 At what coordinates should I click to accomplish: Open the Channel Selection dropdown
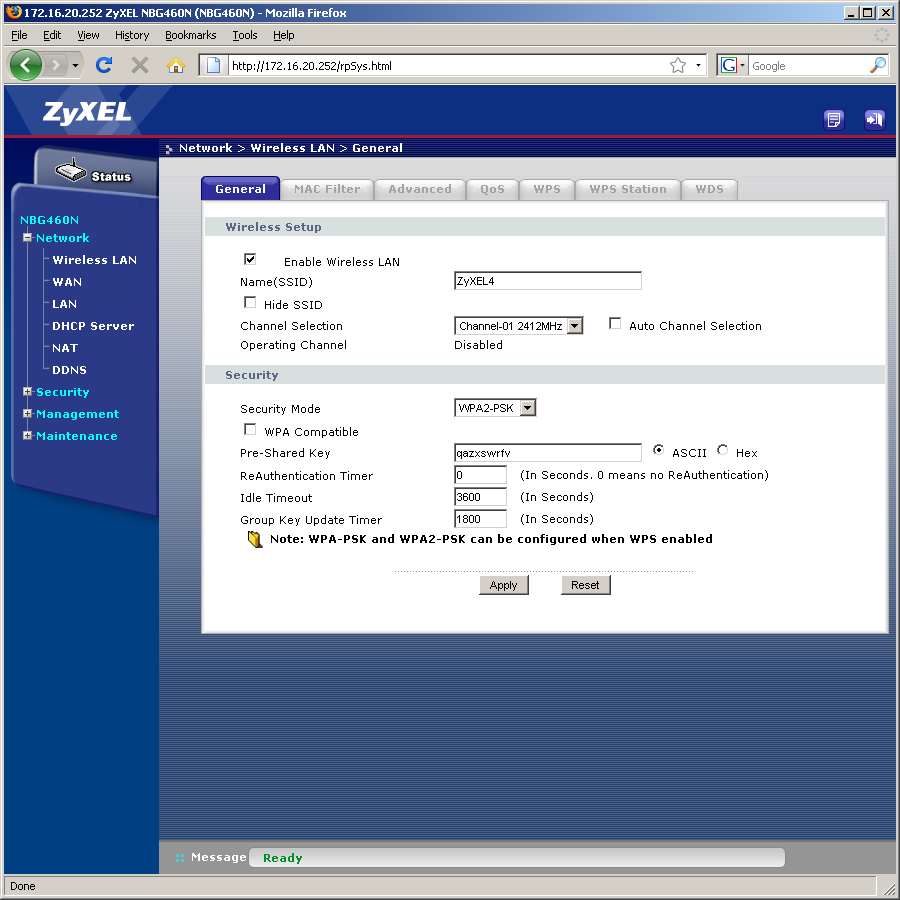[x=518, y=326]
